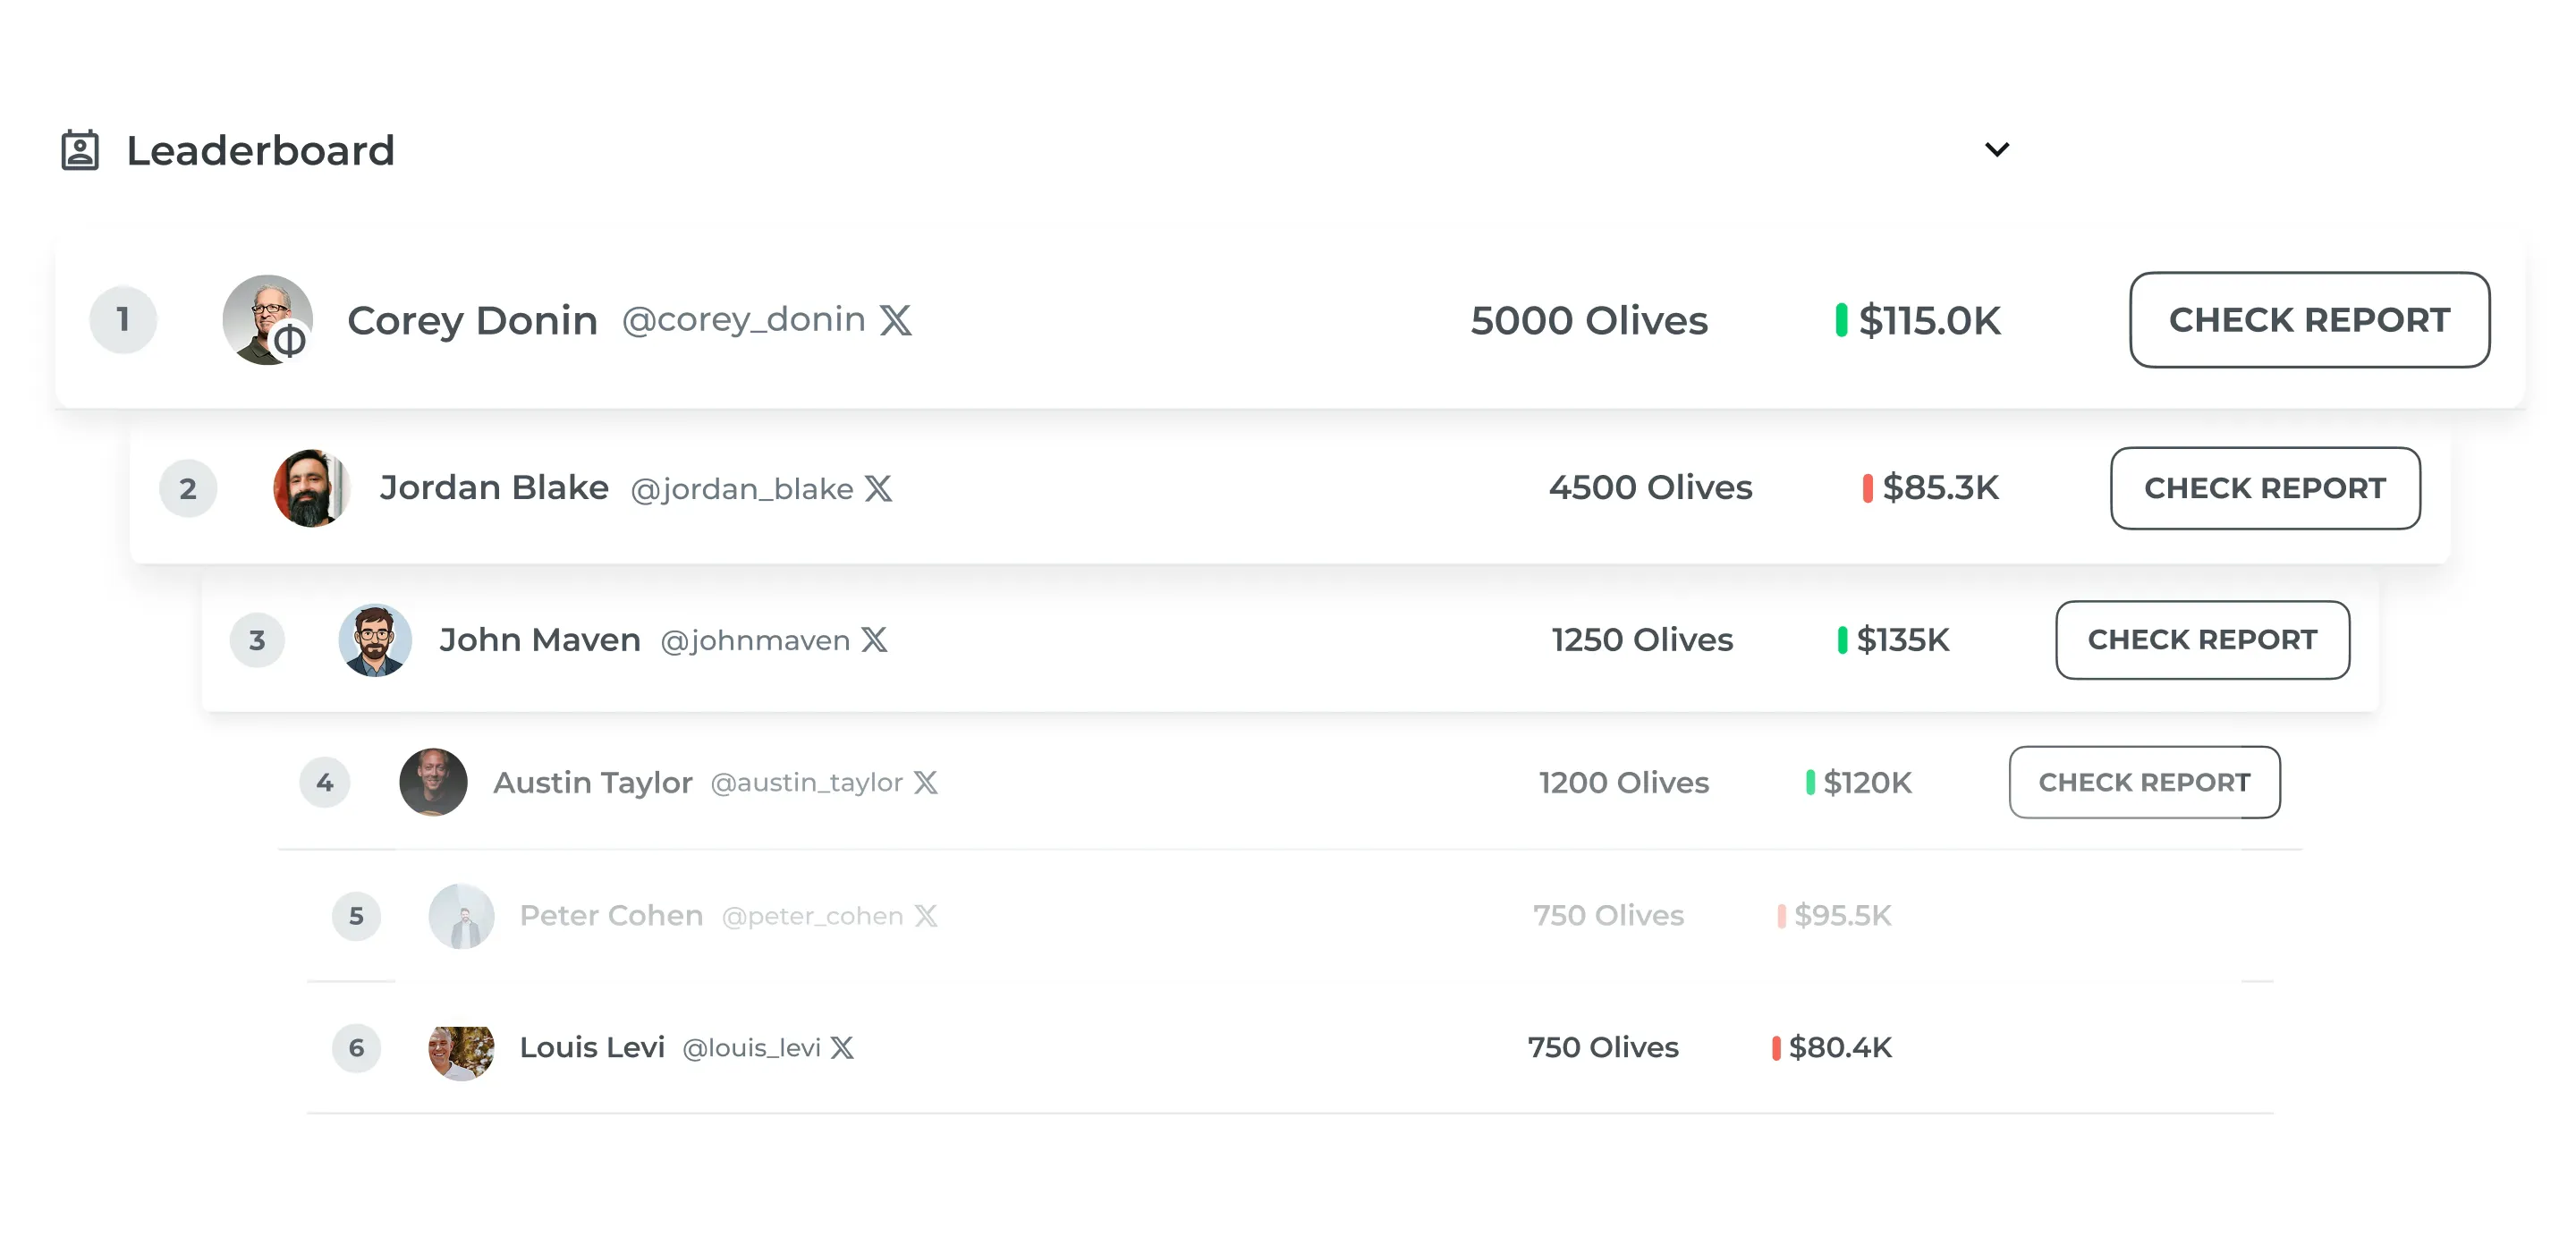Click X icon beside @austin_taylor
The height and width of the screenshot is (1245, 2576).
tap(925, 782)
